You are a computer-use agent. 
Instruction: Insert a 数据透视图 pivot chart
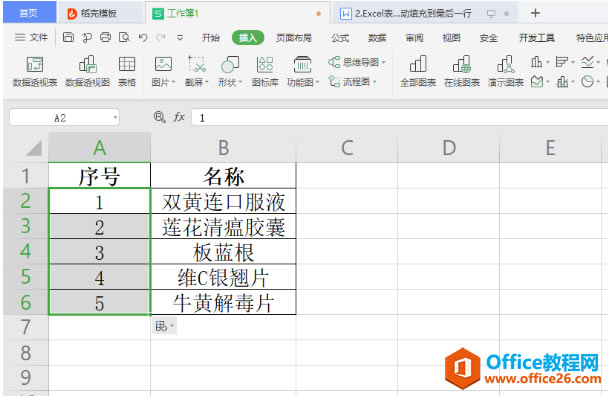click(88, 71)
